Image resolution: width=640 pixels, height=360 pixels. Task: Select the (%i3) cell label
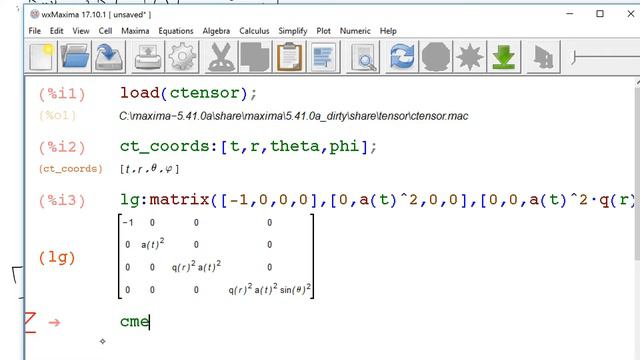[x=62, y=200]
